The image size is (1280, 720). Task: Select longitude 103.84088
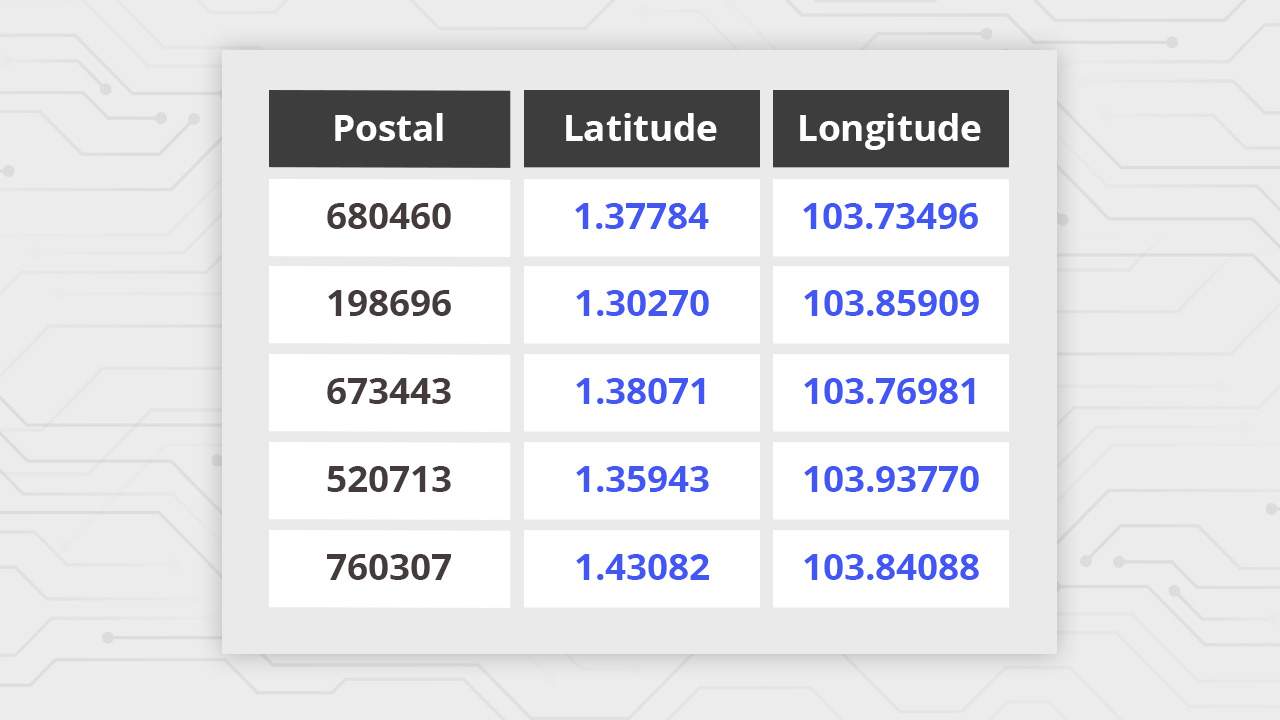coord(890,568)
